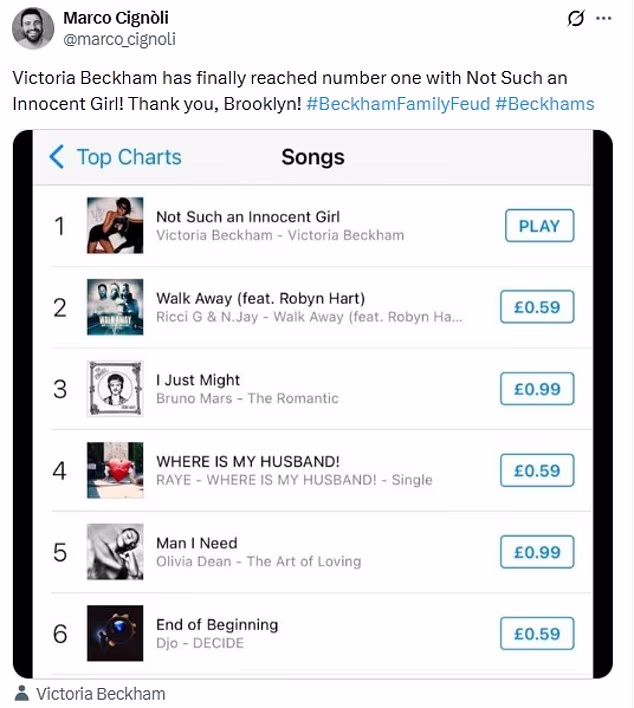Open the #Beckhams hashtag
Viewport: 634px width, 708px height.
(x=544, y=104)
